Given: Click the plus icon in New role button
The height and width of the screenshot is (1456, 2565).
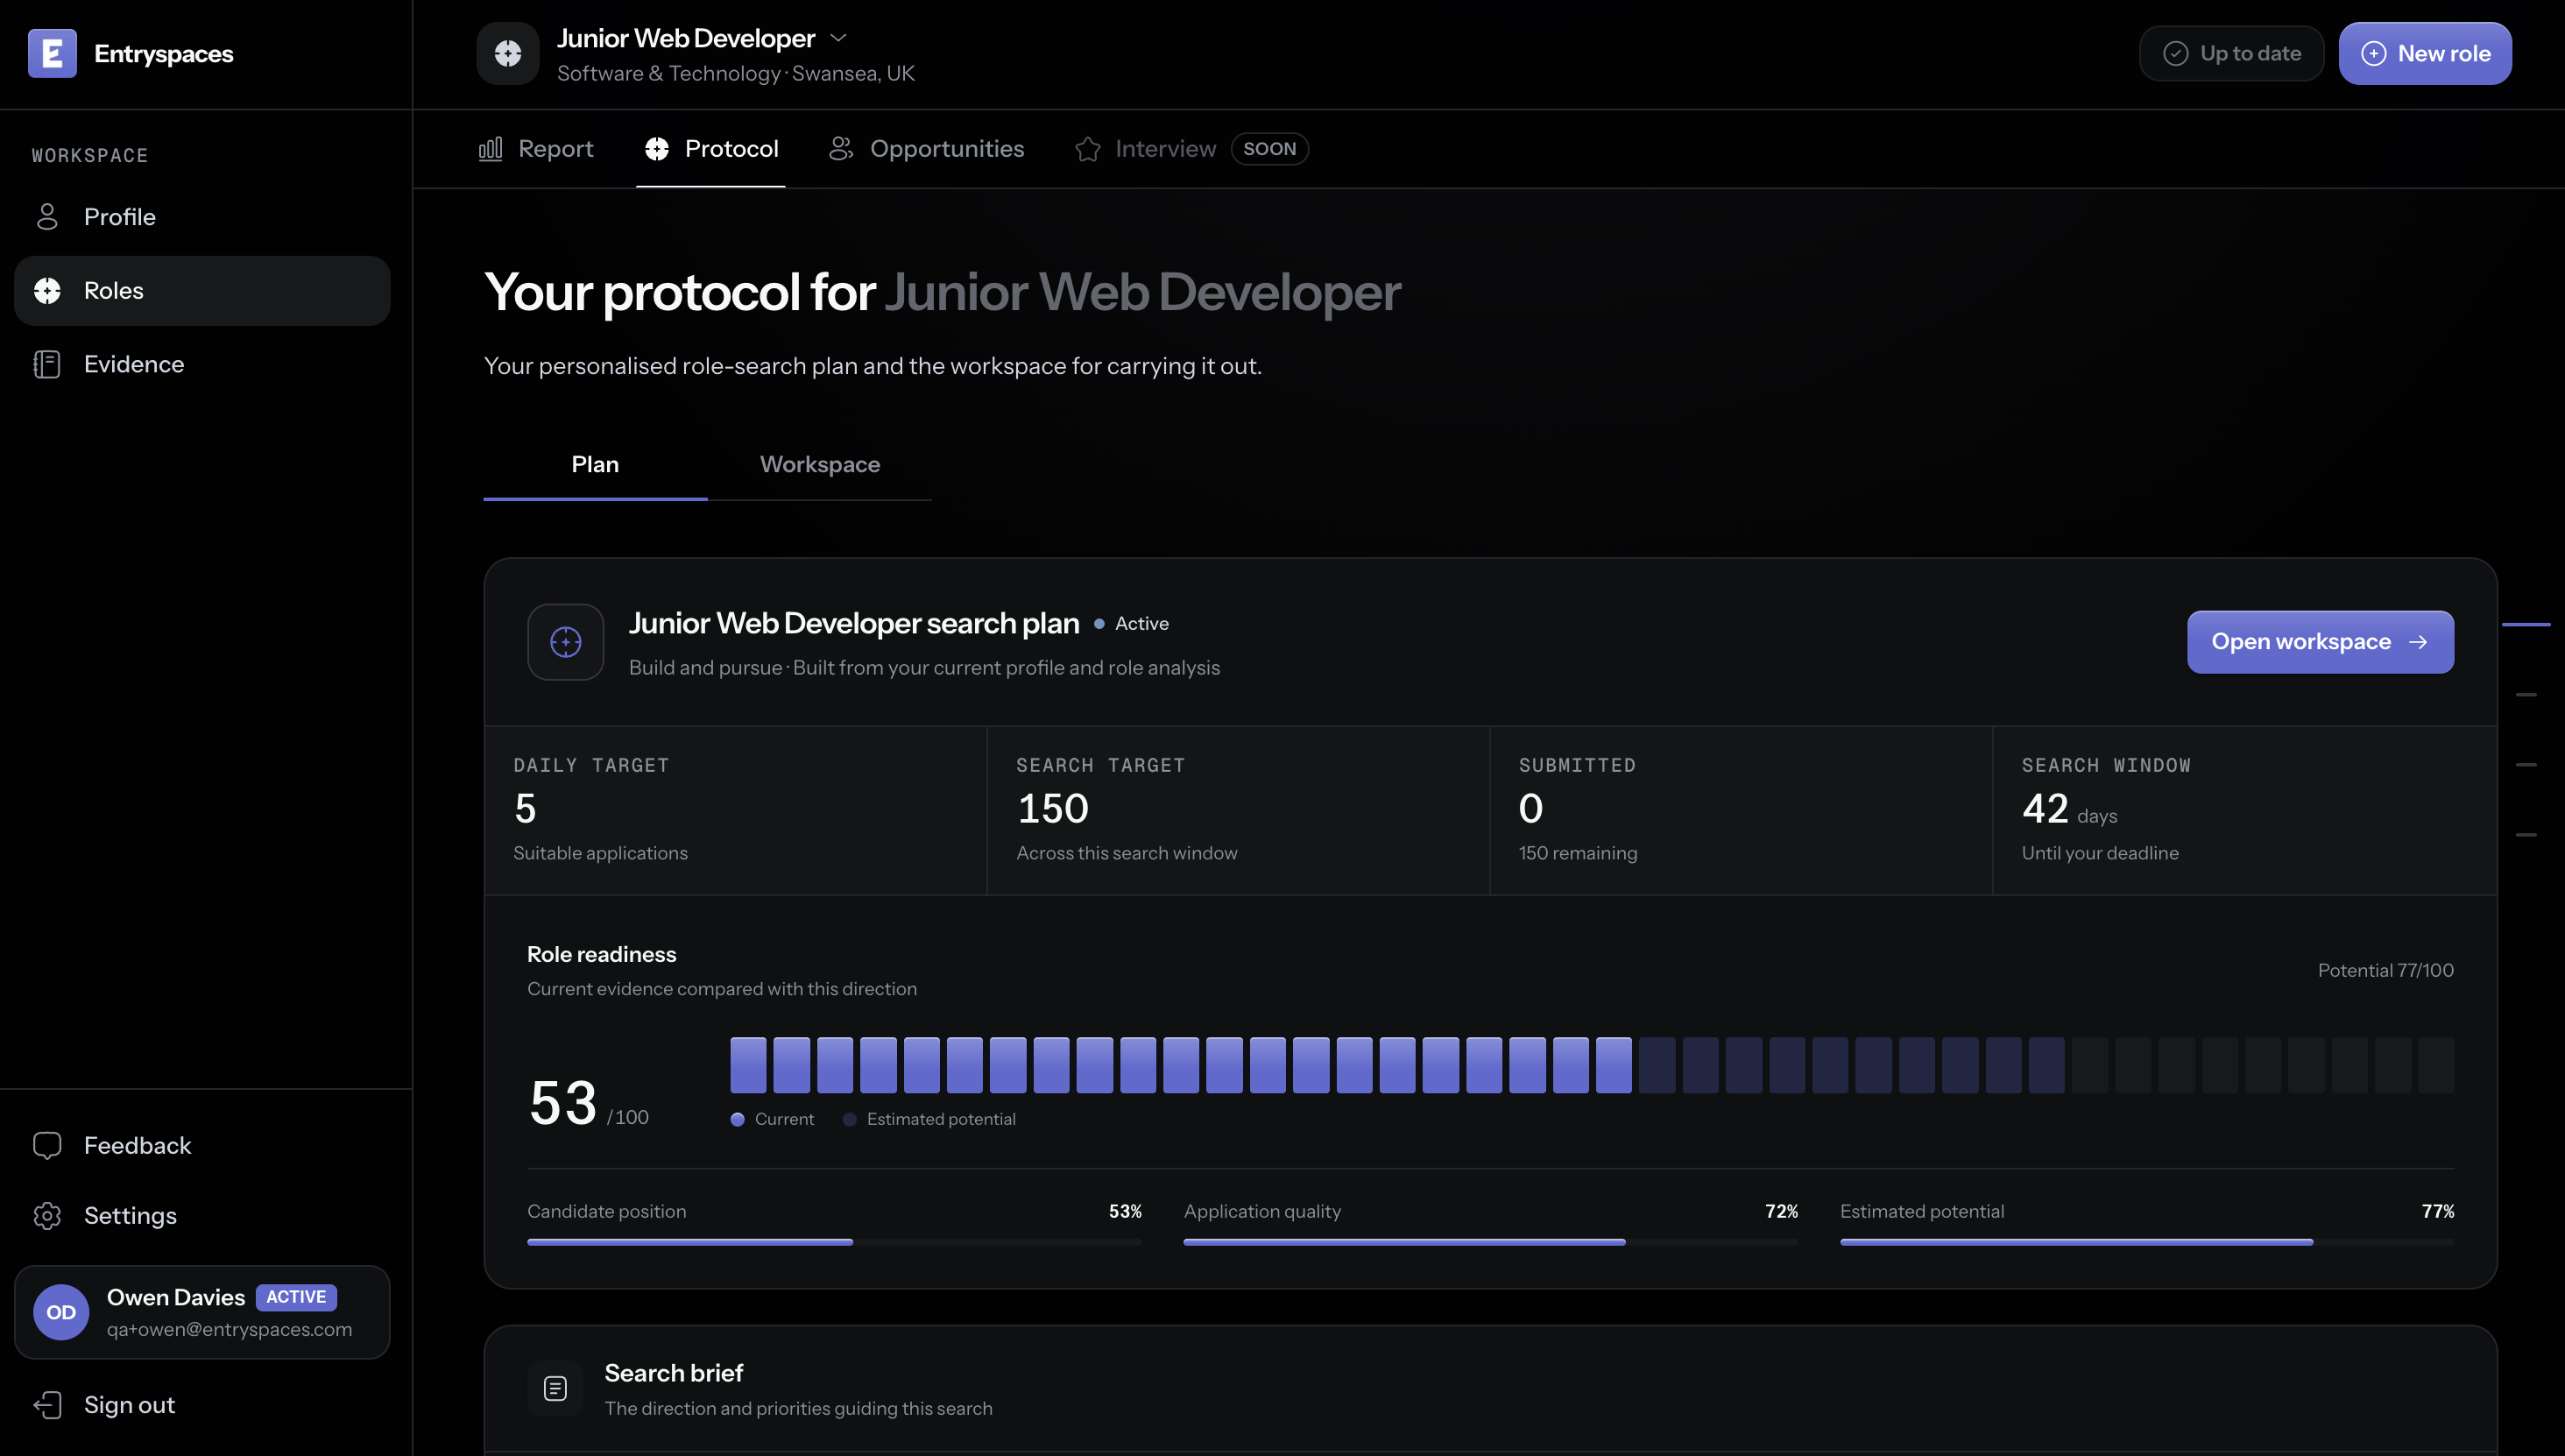Looking at the screenshot, I should (x=2374, y=53).
